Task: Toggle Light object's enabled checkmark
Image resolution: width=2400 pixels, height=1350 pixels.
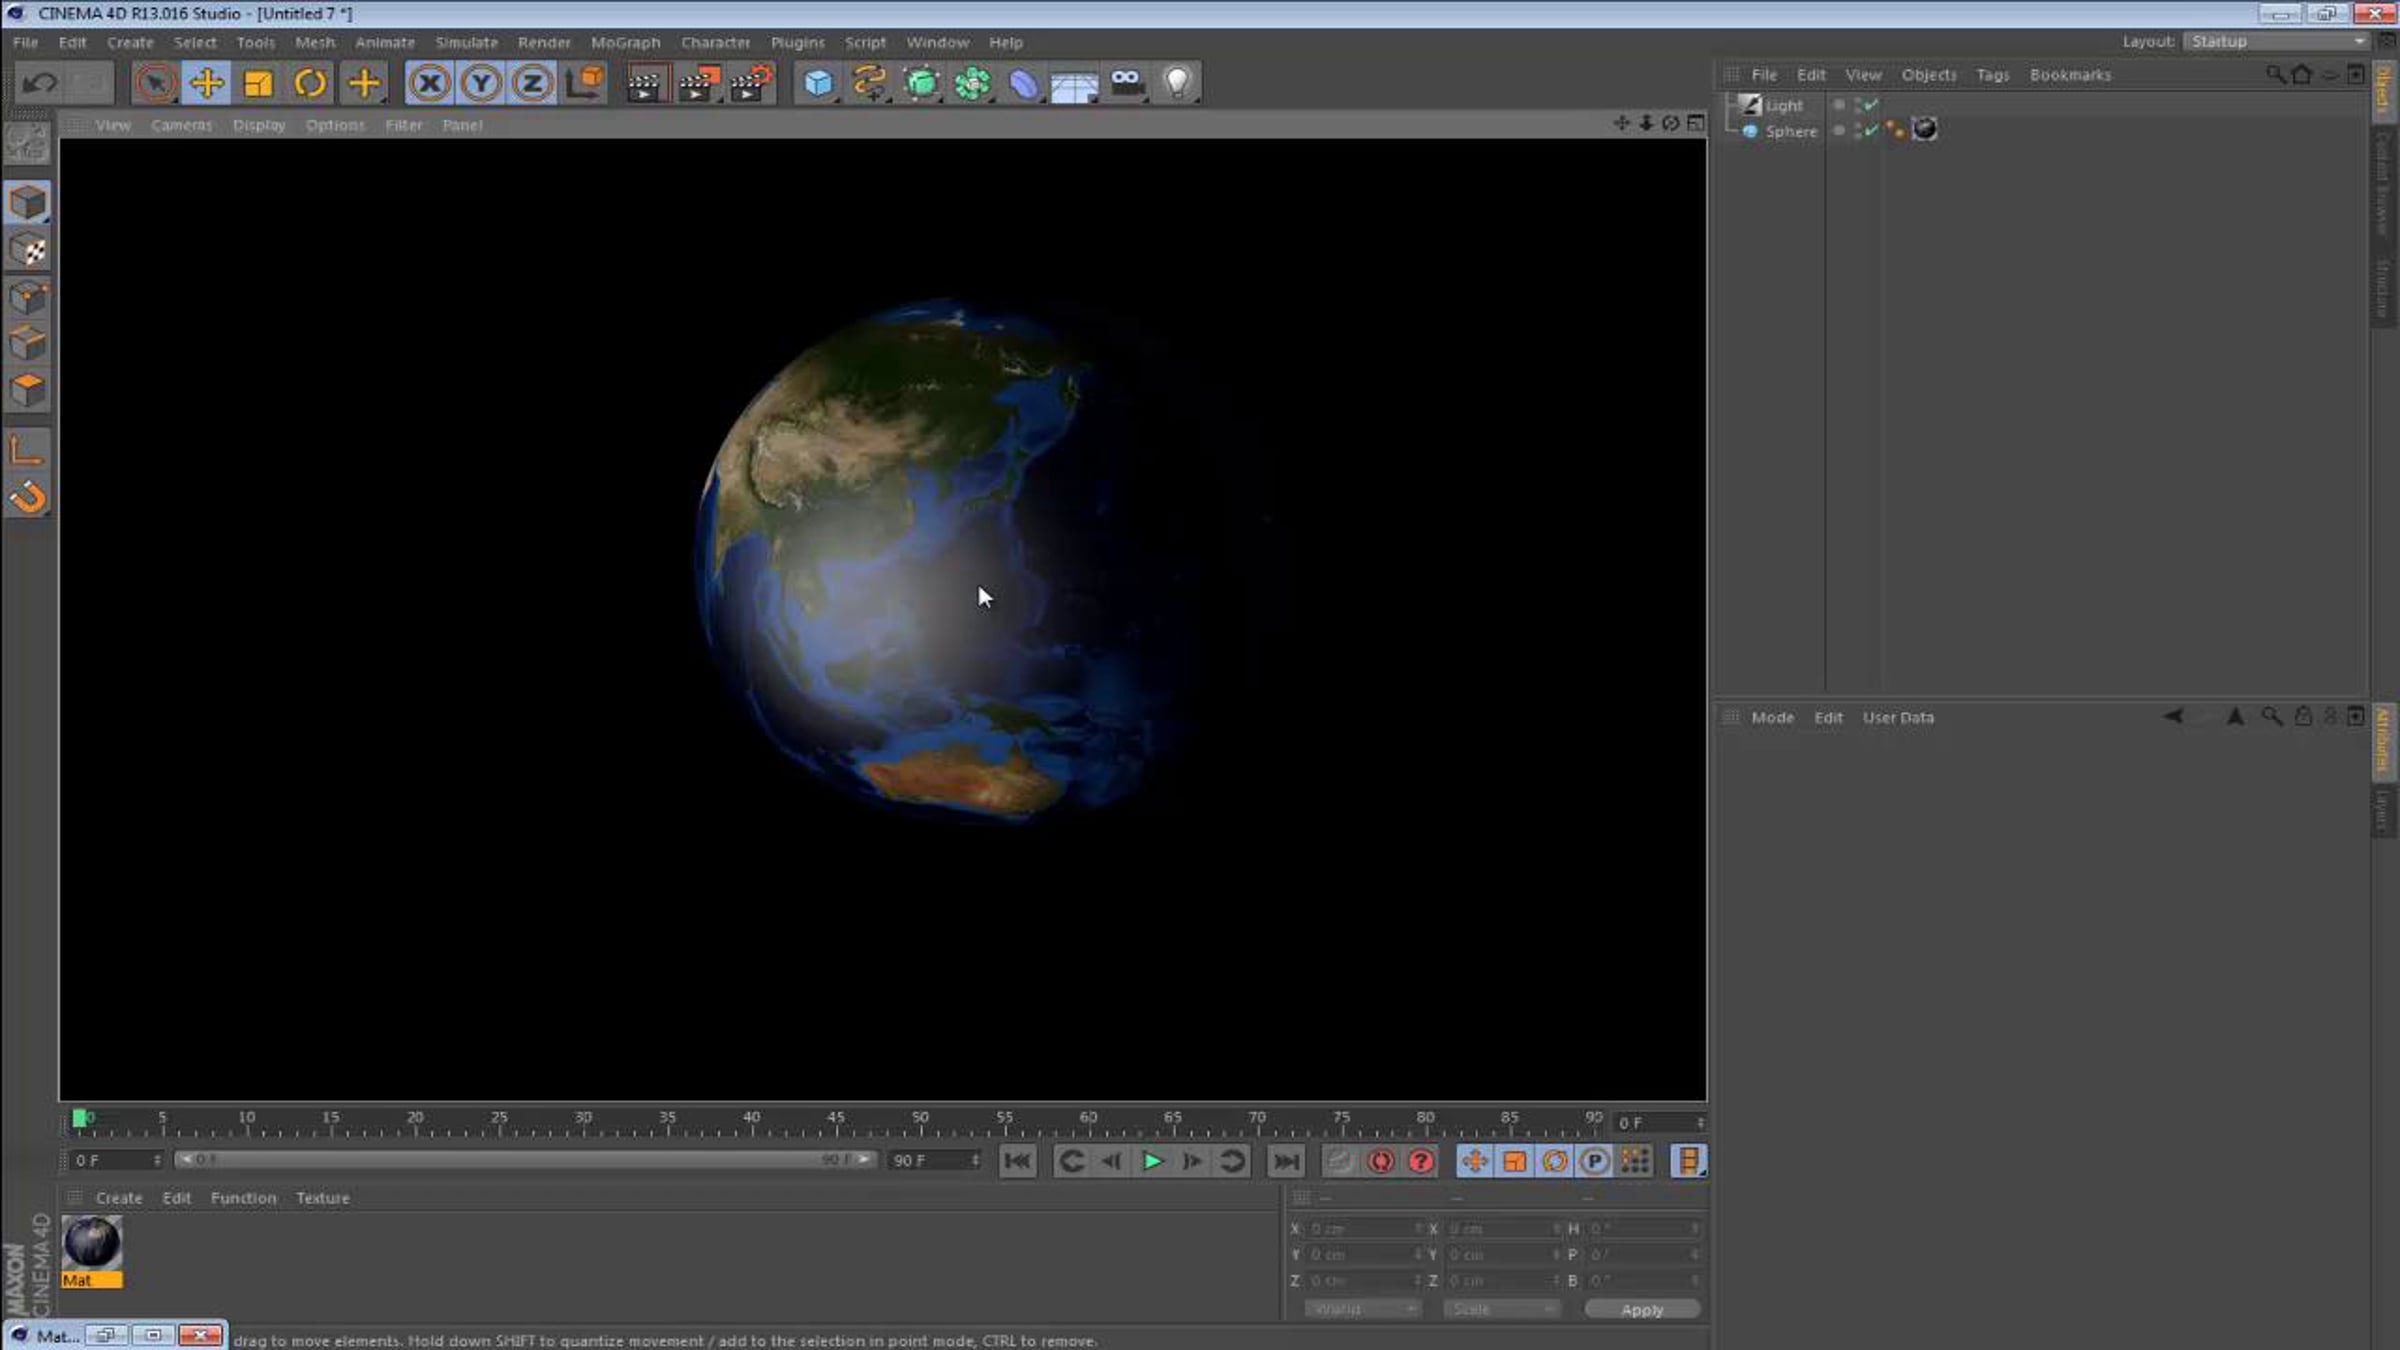Action: pos(1870,105)
